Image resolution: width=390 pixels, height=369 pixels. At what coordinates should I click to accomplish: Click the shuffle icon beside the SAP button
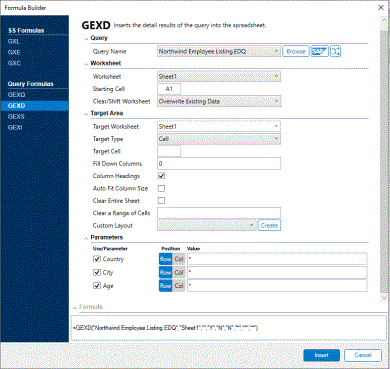(335, 51)
